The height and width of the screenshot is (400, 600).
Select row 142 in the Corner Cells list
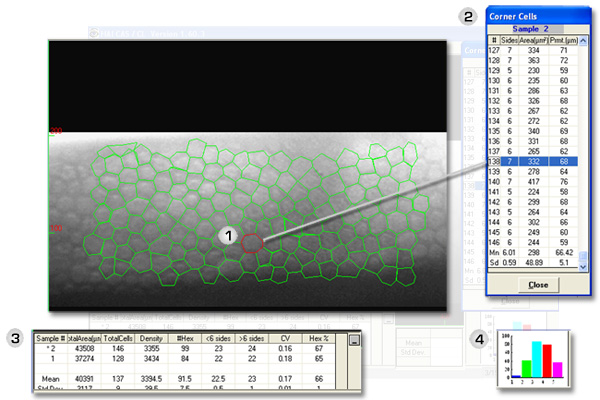click(533, 202)
